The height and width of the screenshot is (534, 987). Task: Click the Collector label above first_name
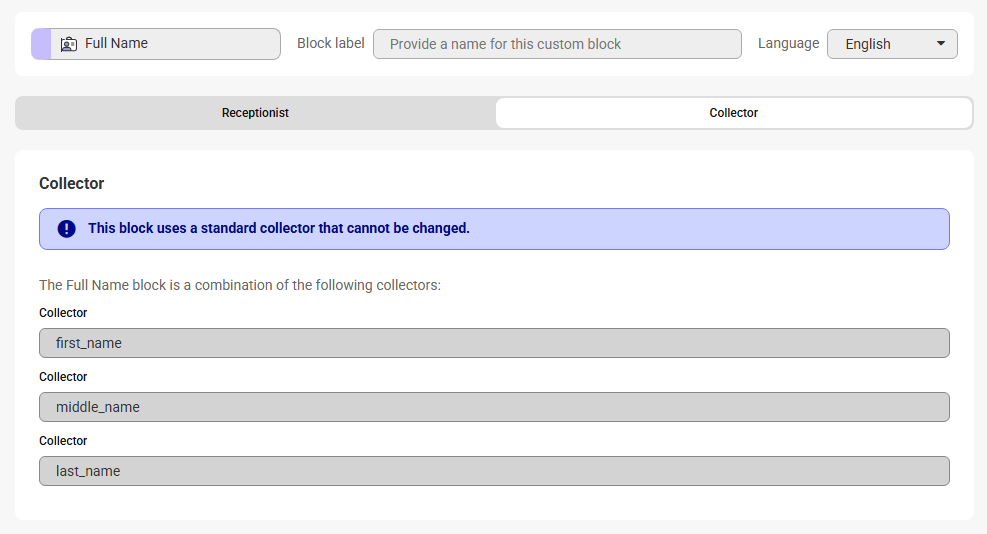63,313
